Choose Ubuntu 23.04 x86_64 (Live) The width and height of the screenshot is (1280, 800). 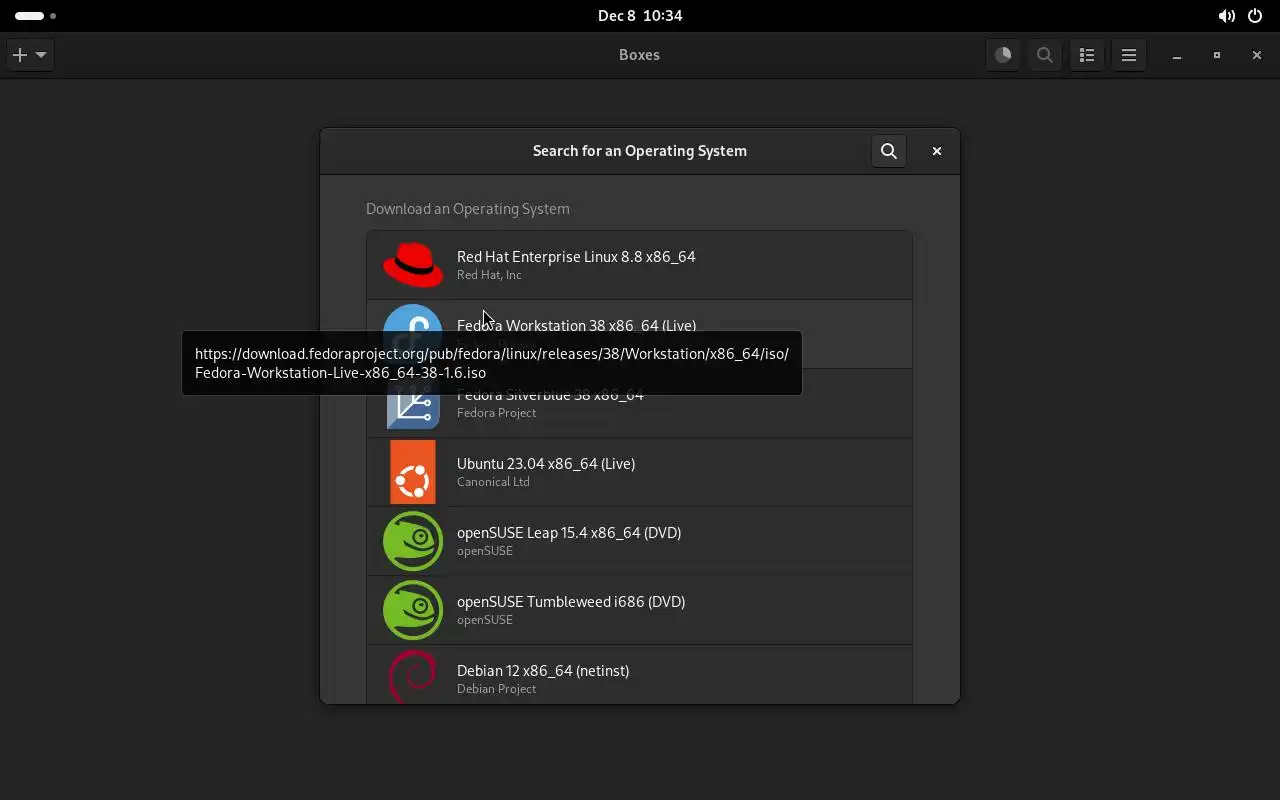point(639,472)
